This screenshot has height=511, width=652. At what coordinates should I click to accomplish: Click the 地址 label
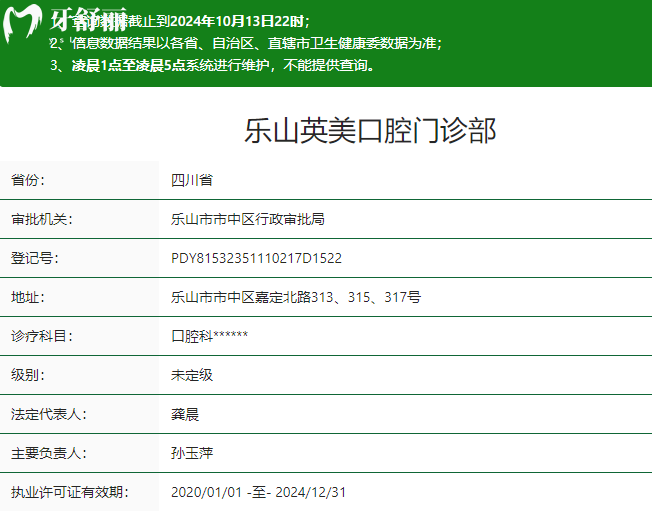click(28, 297)
